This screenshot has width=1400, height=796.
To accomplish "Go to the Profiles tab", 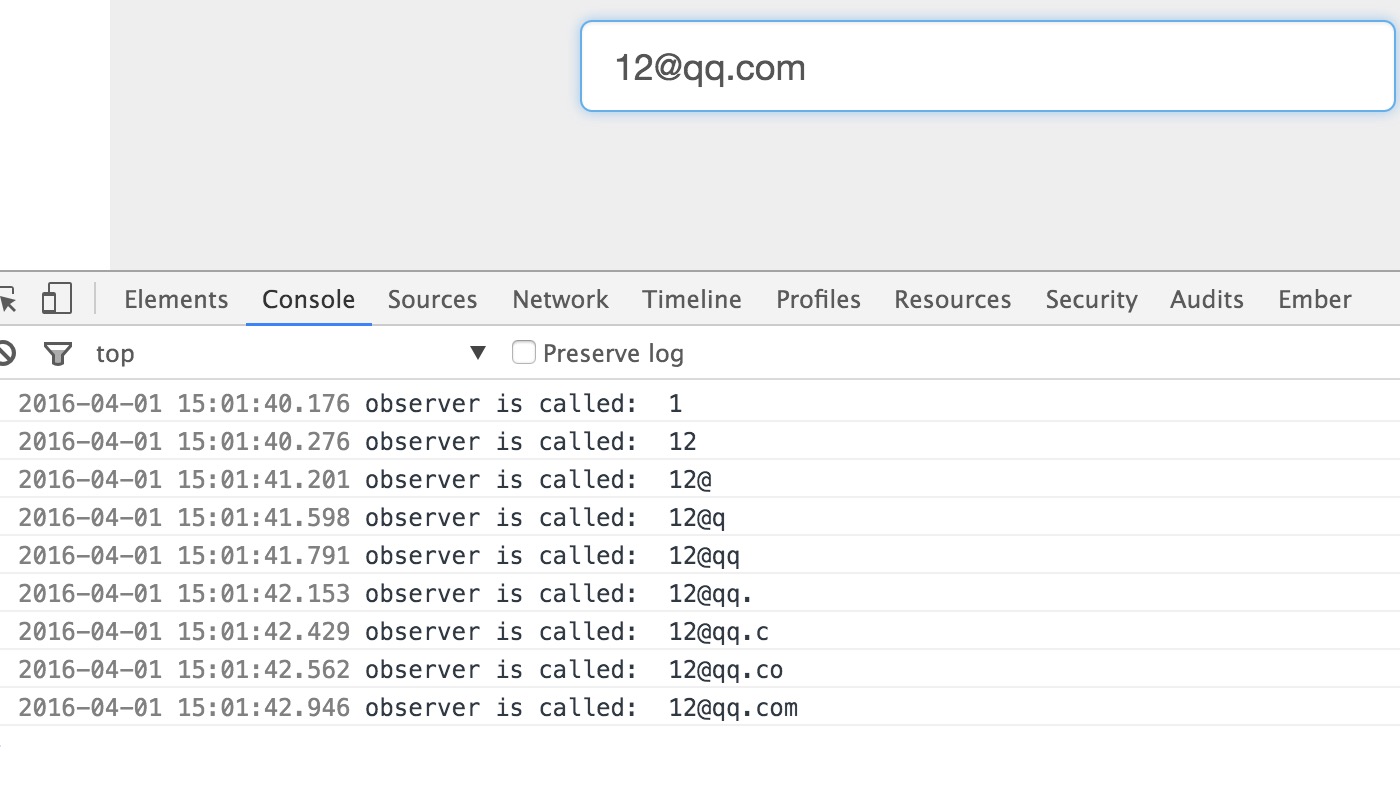I will click(818, 299).
